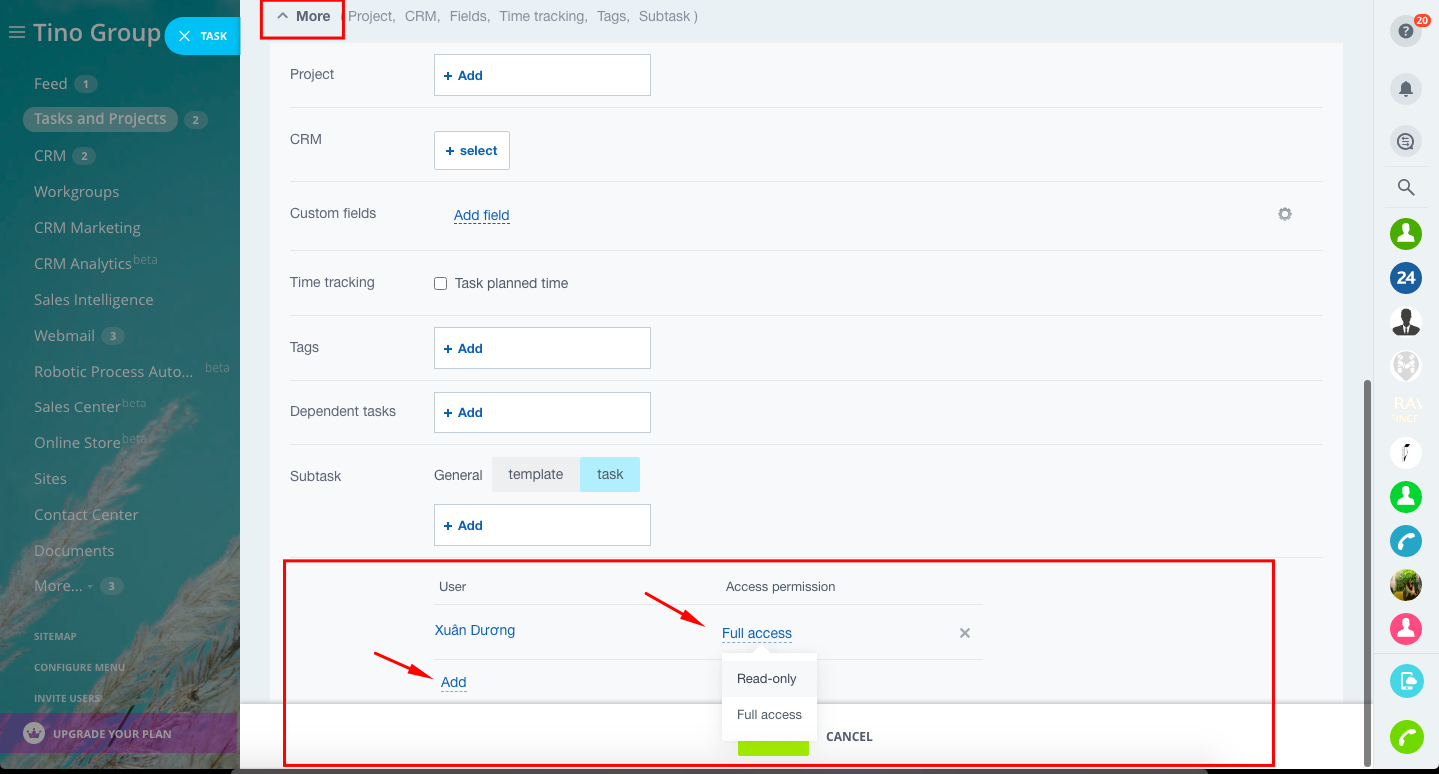Open the white avatar with pen

(x=1406, y=453)
